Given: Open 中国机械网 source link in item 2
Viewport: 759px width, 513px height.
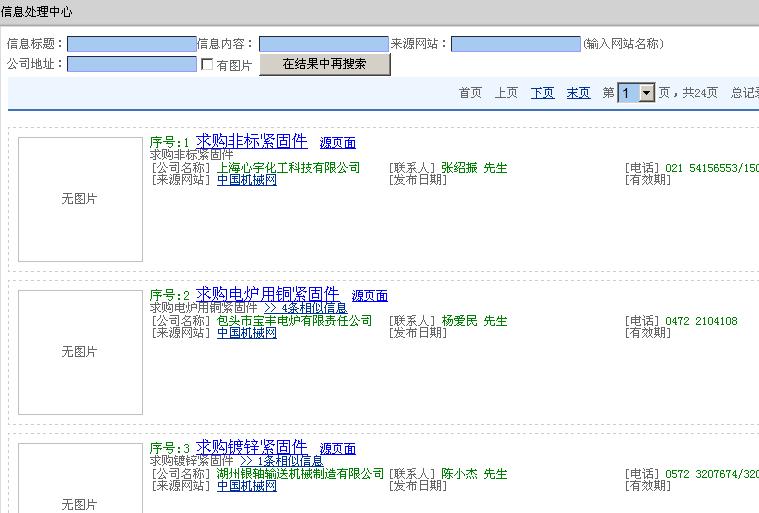Looking at the screenshot, I should pos(246,333).
